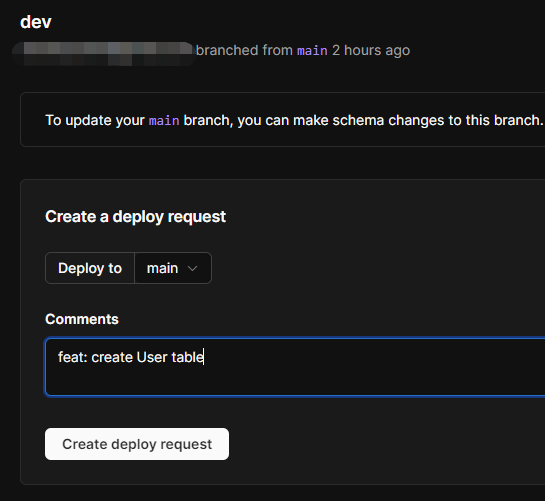545x501 pixels.
Task: Click the dev branch heading
Action: click(36, 22)
